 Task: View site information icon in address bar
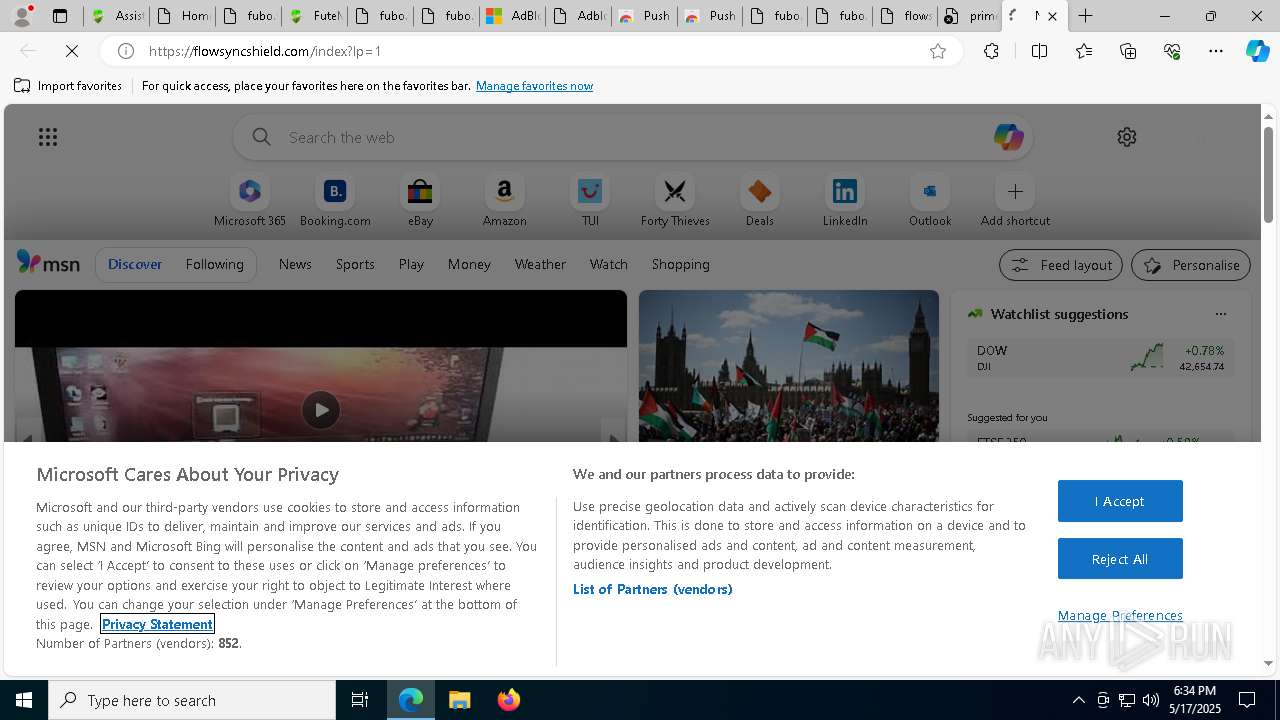(126, 51)
